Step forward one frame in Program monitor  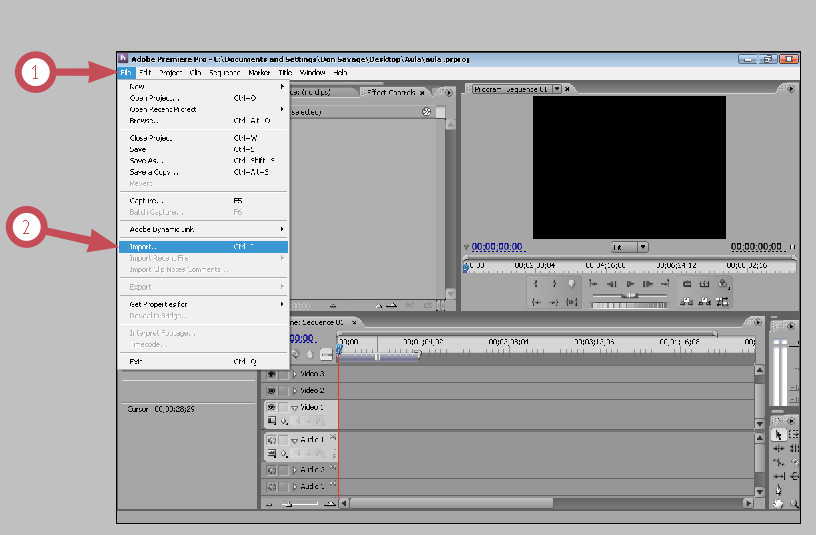(x=648, y=284)
